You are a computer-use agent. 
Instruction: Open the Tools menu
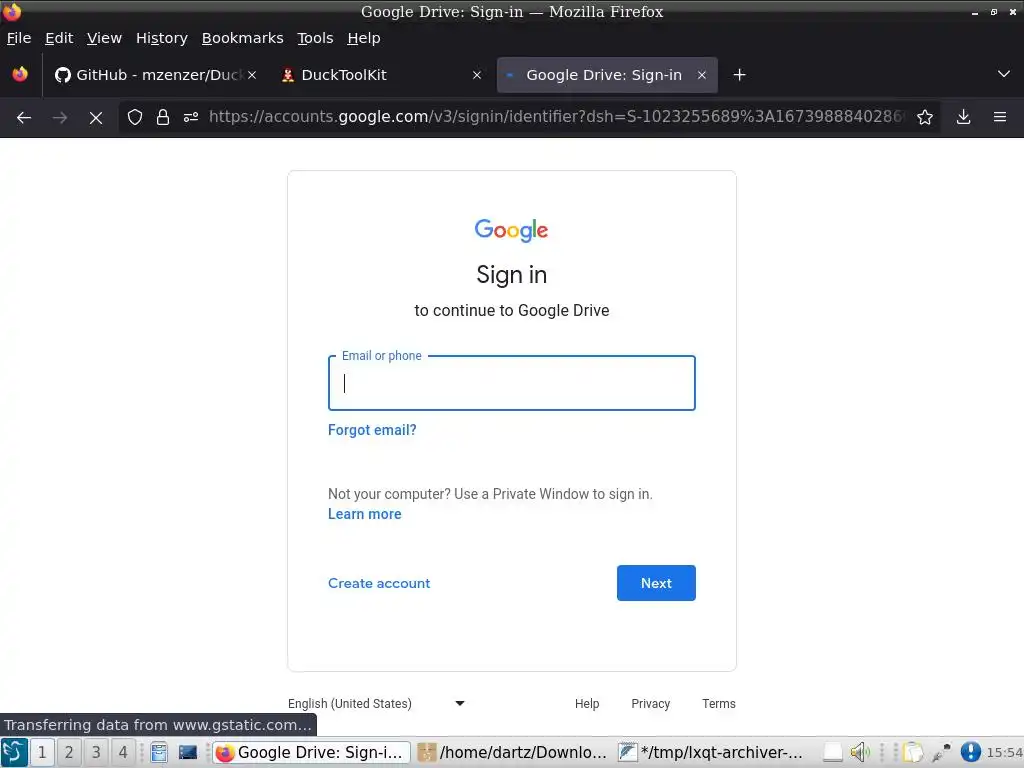pos(315,38)
